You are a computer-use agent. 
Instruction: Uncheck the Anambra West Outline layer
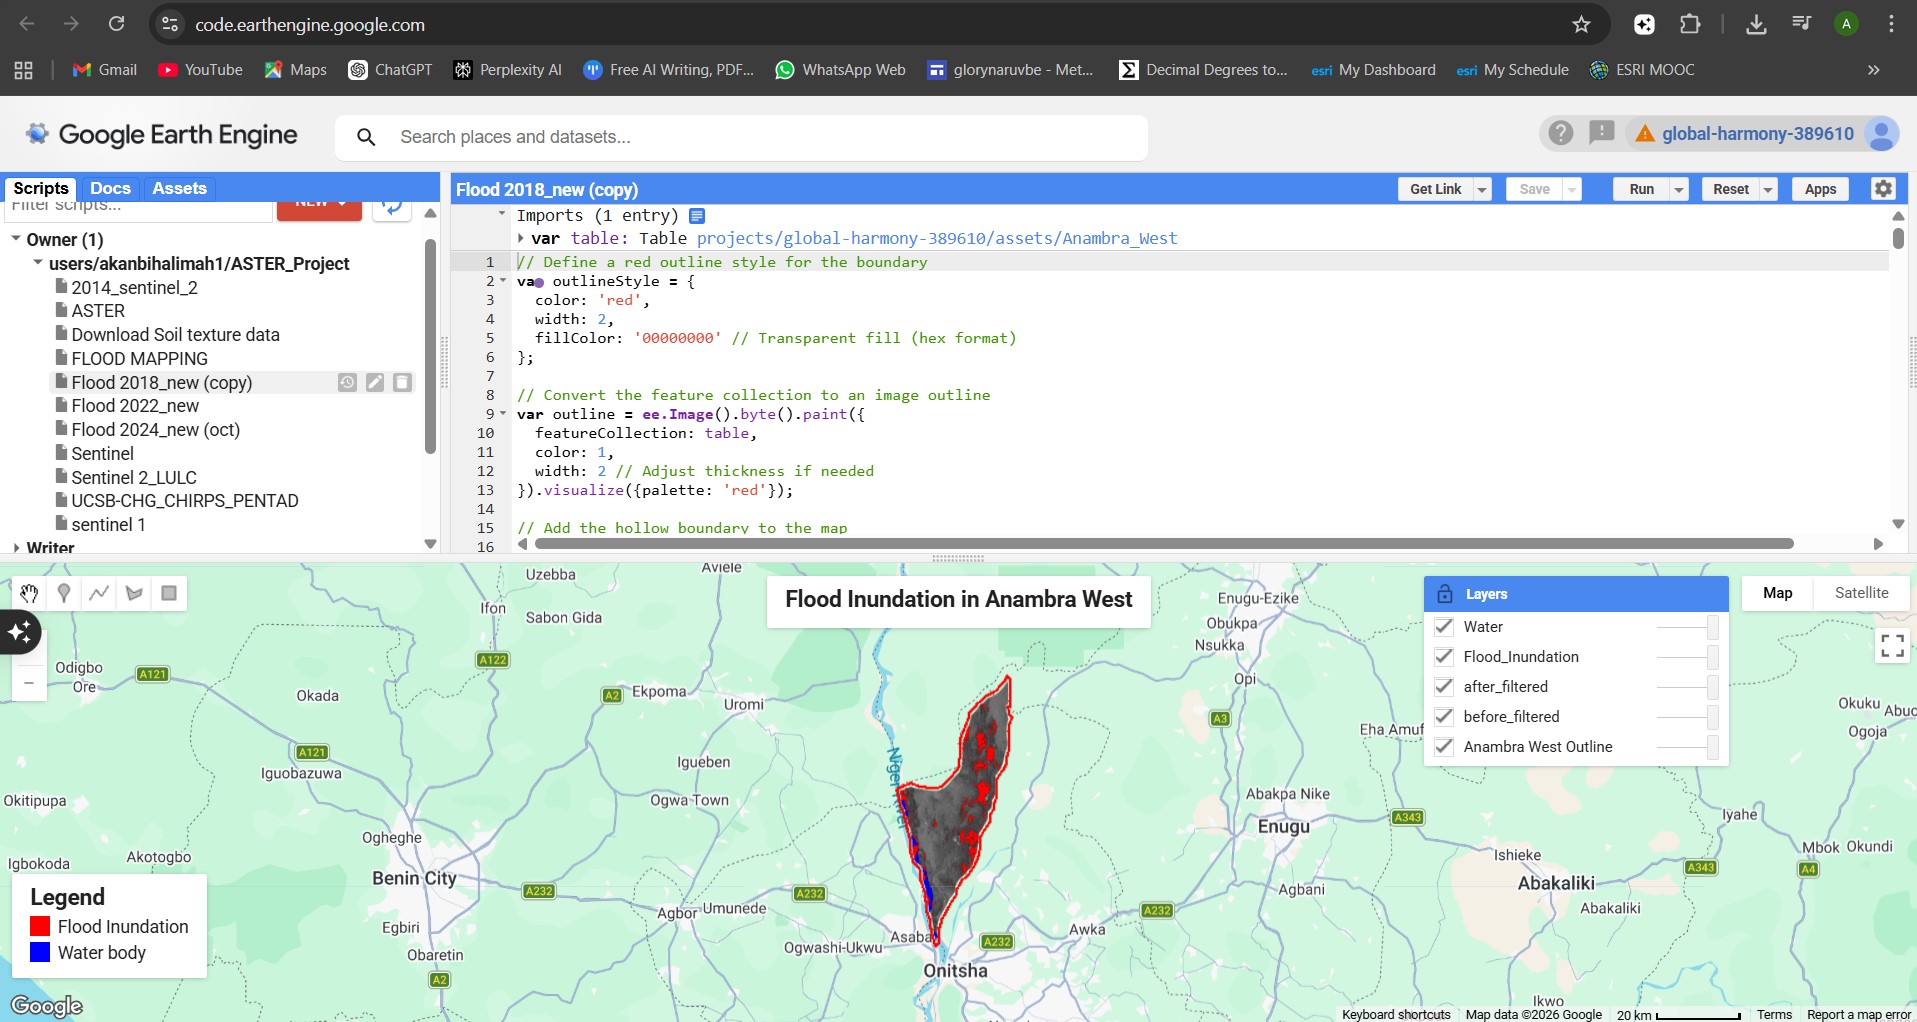1445,747
